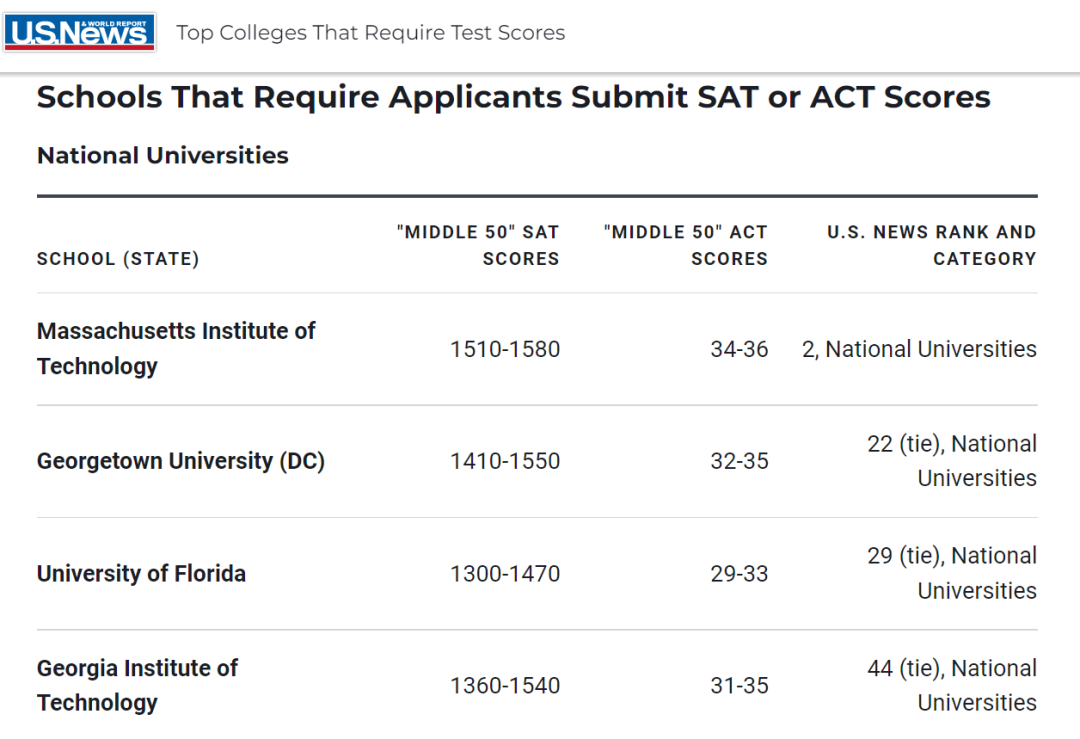Select University of Florida's SAT range 1300-1470
This screenshot has height=739, width=1080.
point(505,574)
